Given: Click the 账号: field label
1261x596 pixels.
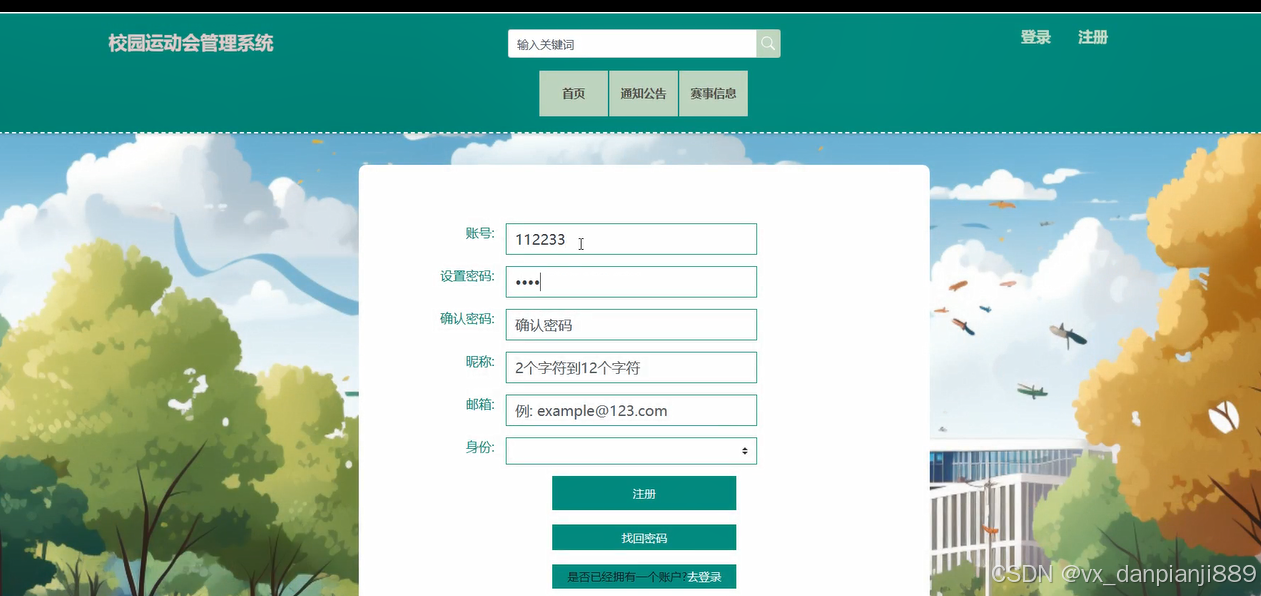Looking at the screenshot, I should point(479,233).
